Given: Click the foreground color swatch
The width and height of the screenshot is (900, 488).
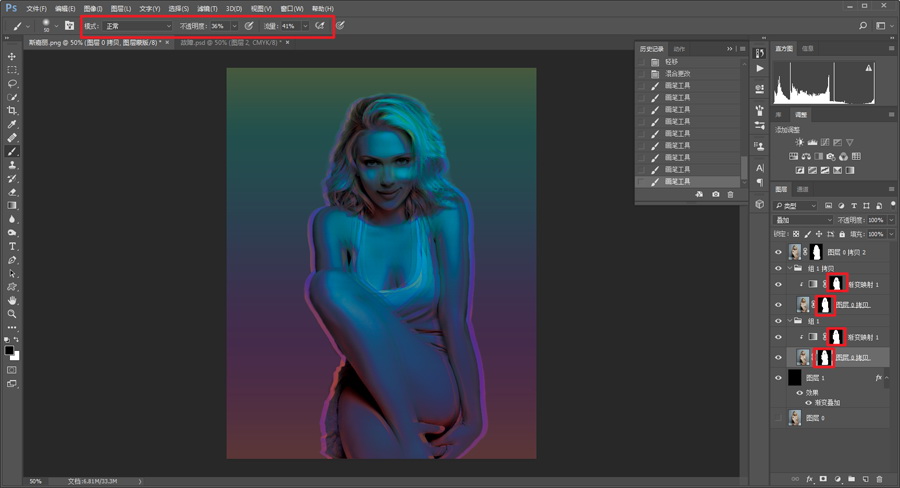Looking at the screenshot, I should click(x=9, y=350).
